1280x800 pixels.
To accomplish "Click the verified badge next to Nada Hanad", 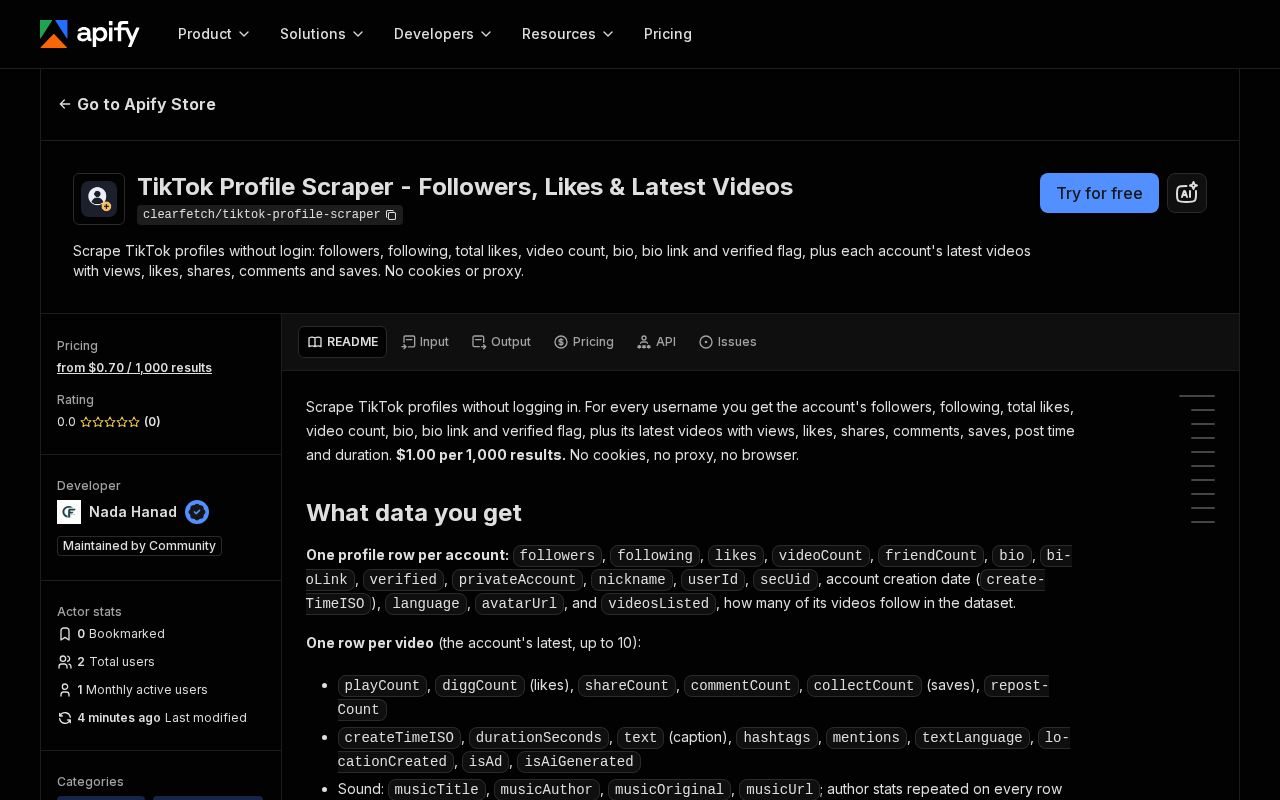I will pyautogui.click(x=197, y=512).
